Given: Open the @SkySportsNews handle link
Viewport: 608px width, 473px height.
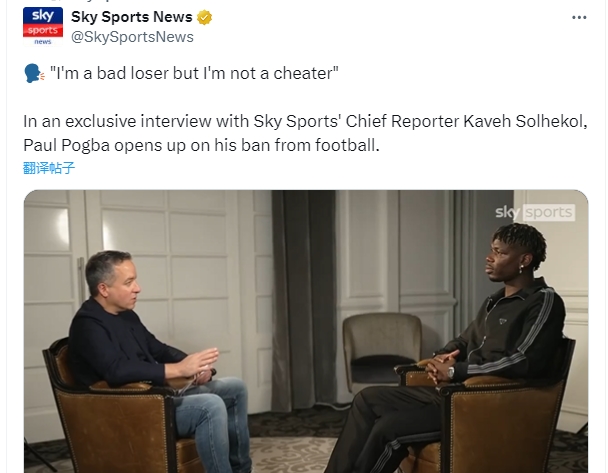Looking at the screenshot, I should pyautogui.click(x=132, y=37).
